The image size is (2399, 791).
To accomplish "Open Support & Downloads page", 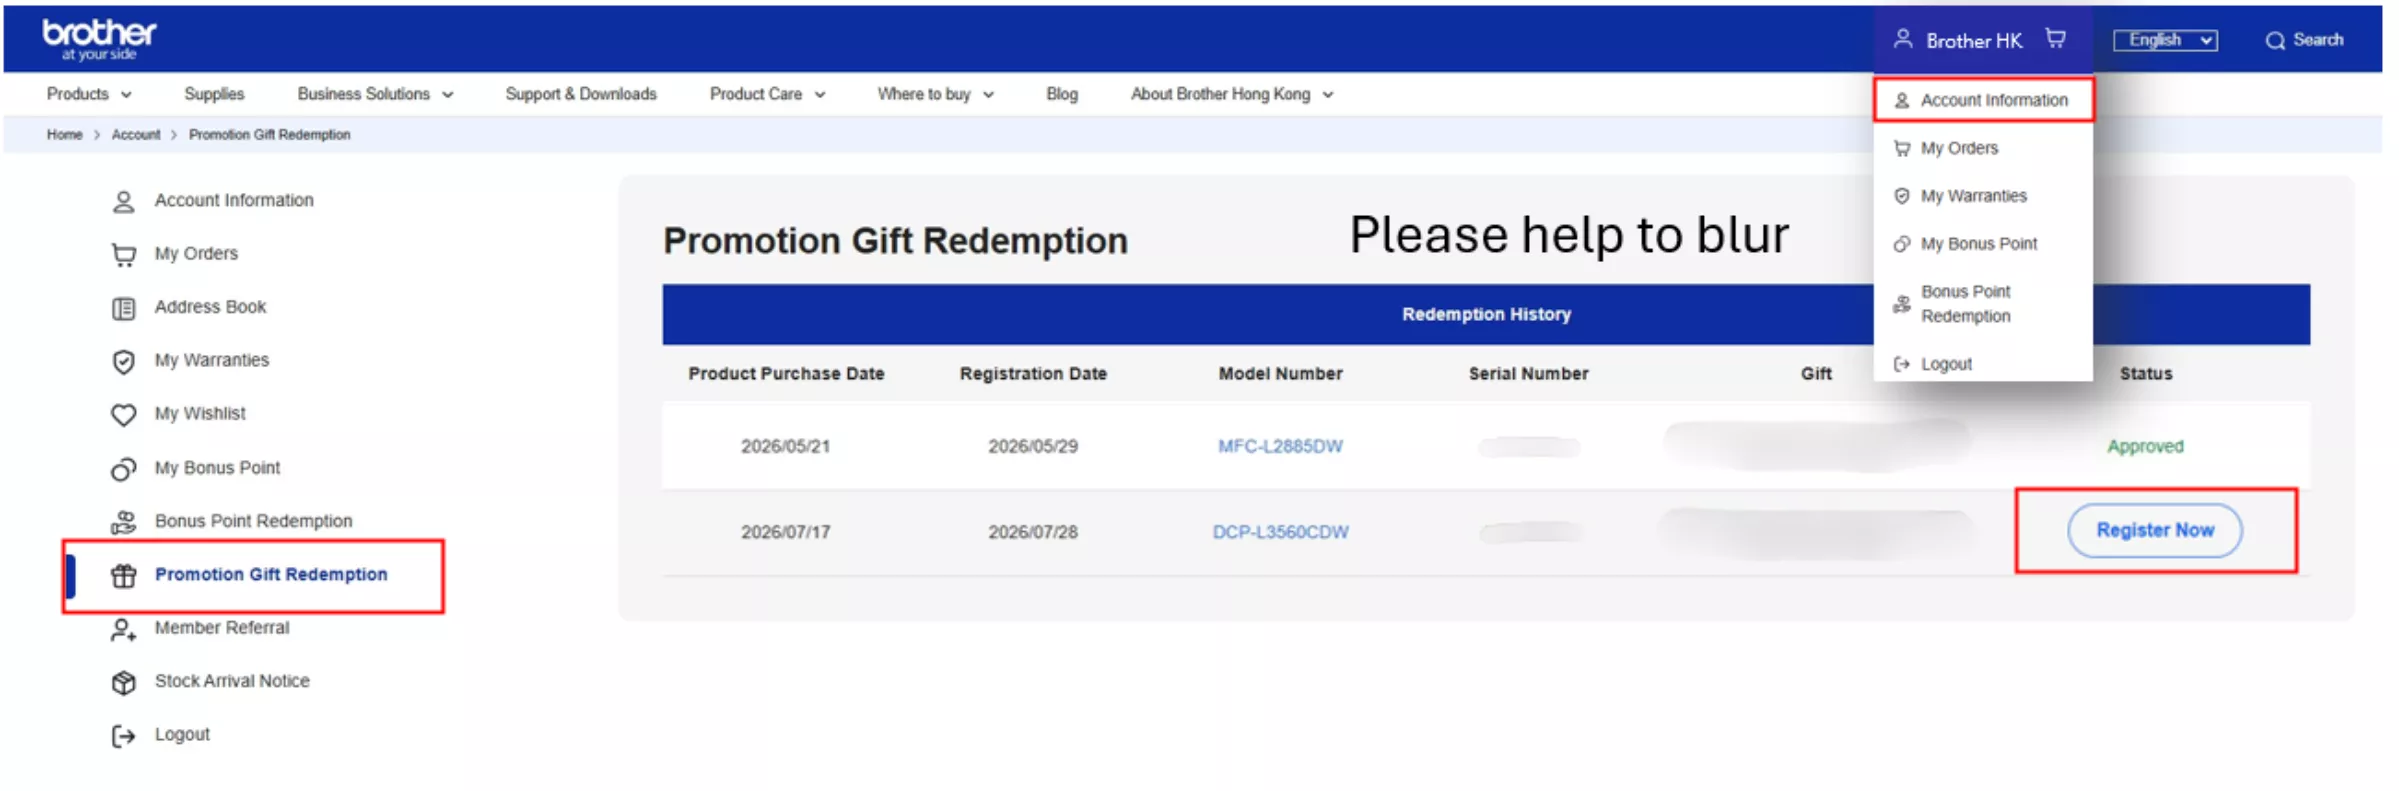I will (x=581, y=94).
